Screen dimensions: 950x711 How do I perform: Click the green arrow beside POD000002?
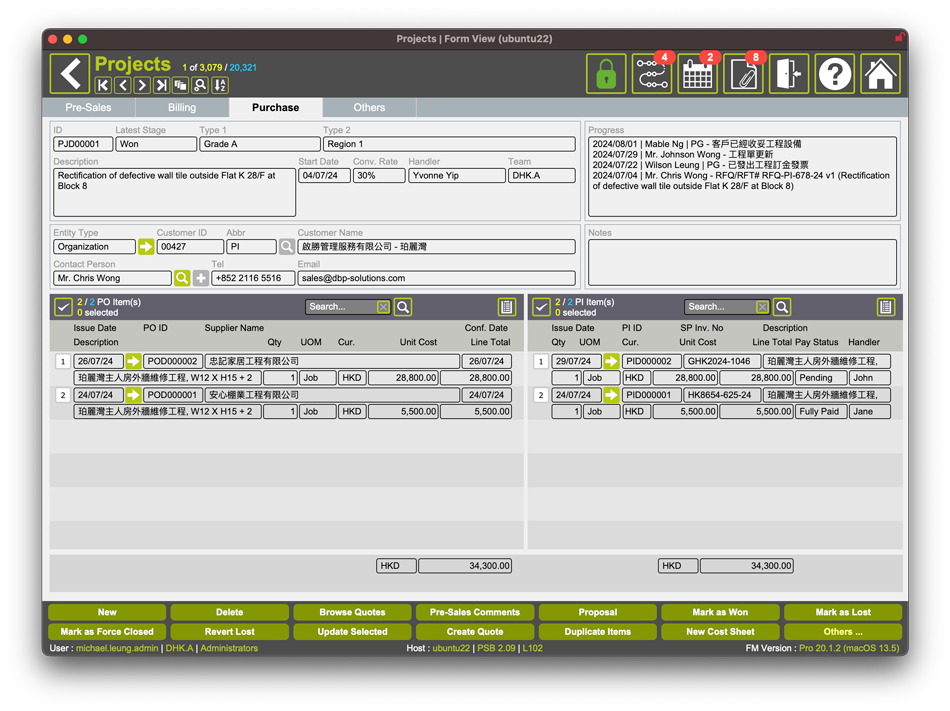(x=133, y=361)
